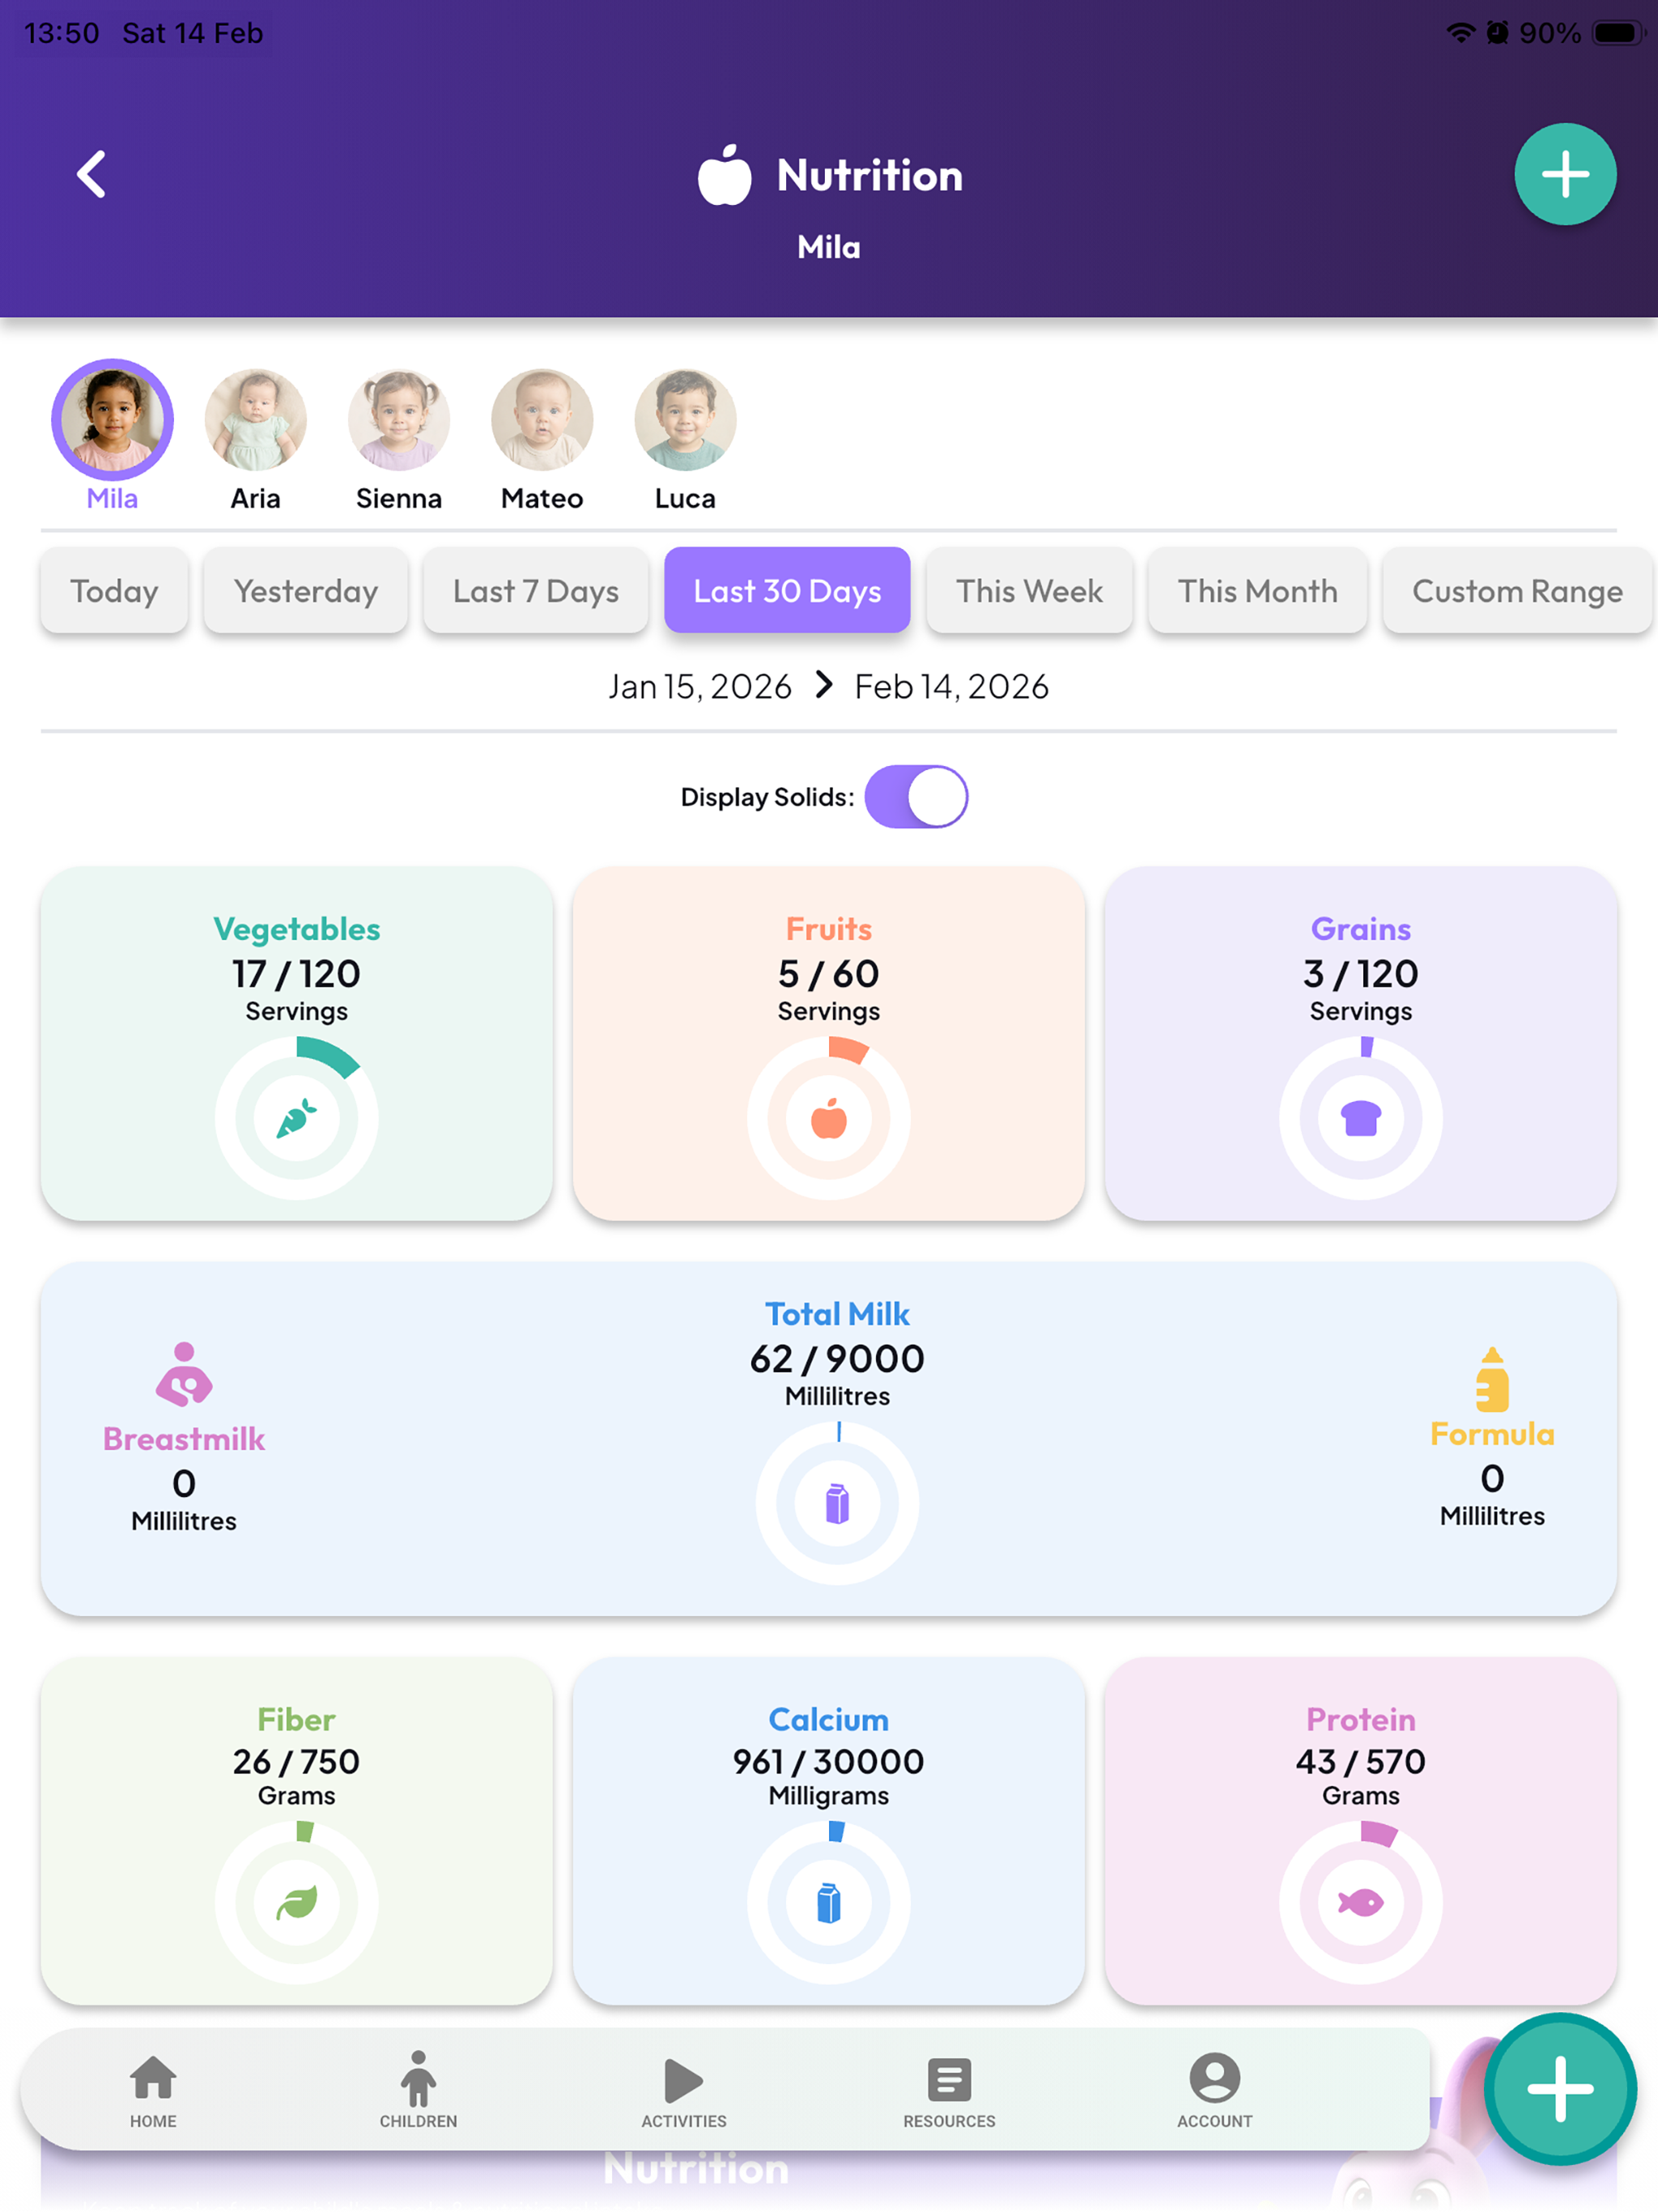Tap the Grains bread icon
Viewport: 1658px width, 2212px height.
tap(1361, 1118)
